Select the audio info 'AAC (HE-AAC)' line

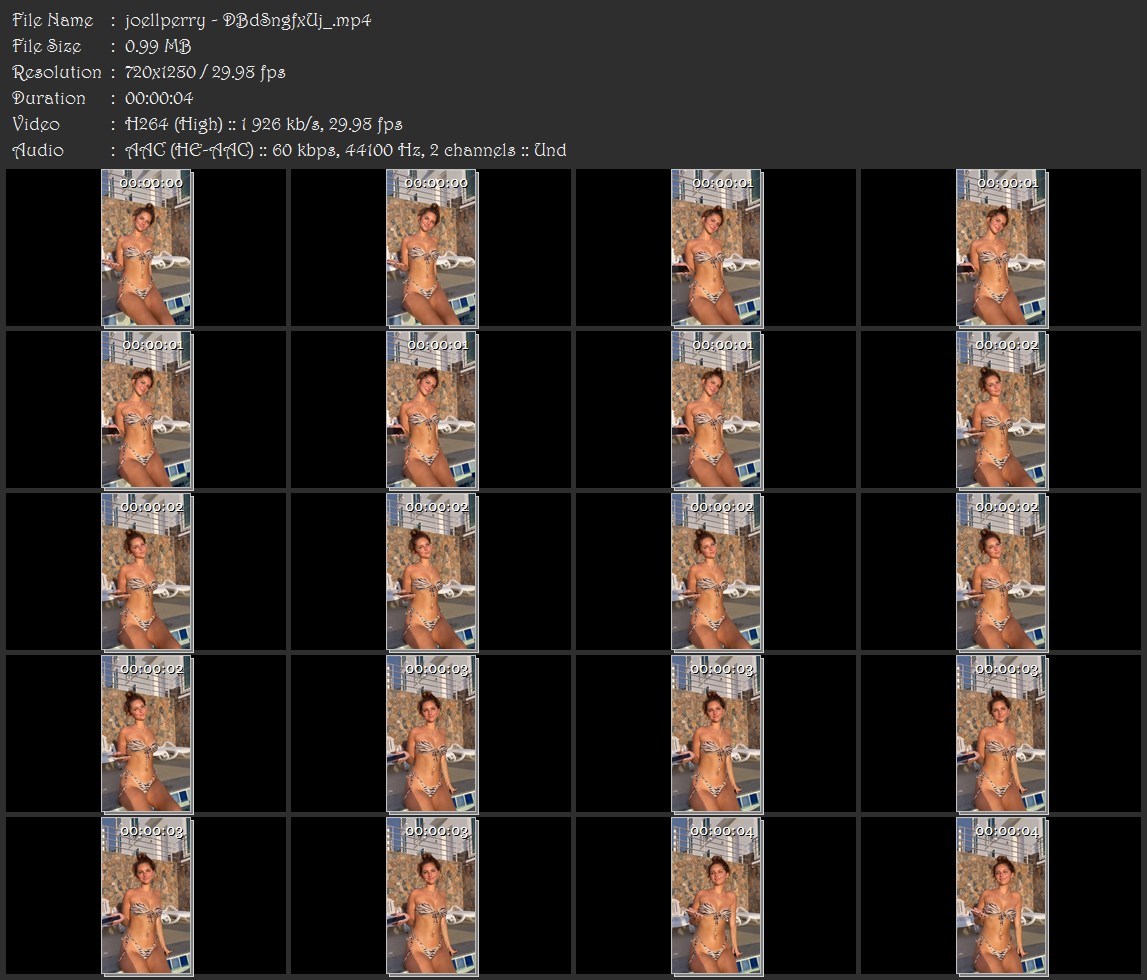(x=345, y=151)
